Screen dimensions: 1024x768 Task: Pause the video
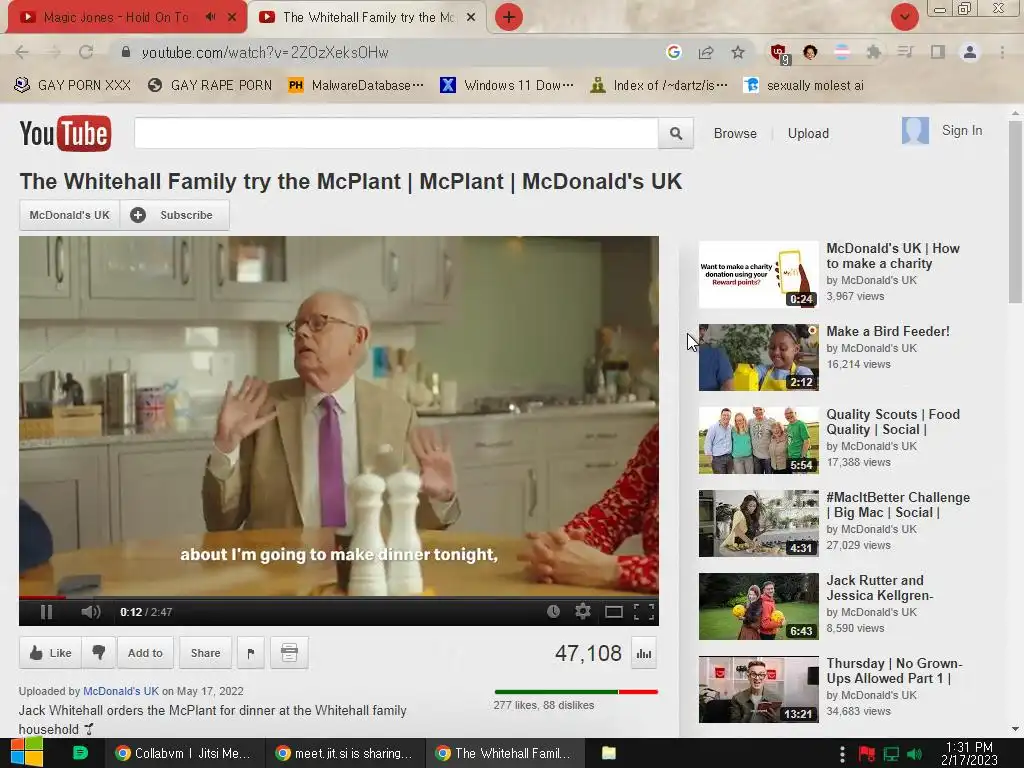point(46,612)
